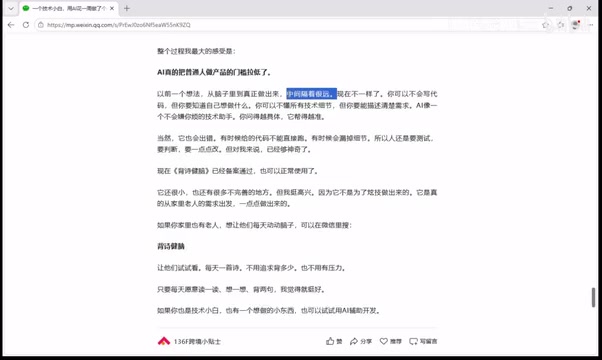Screen dimensions: 602x360
Task: Click the paragraph starting 整个过程
Action: (x=196, y=51)
